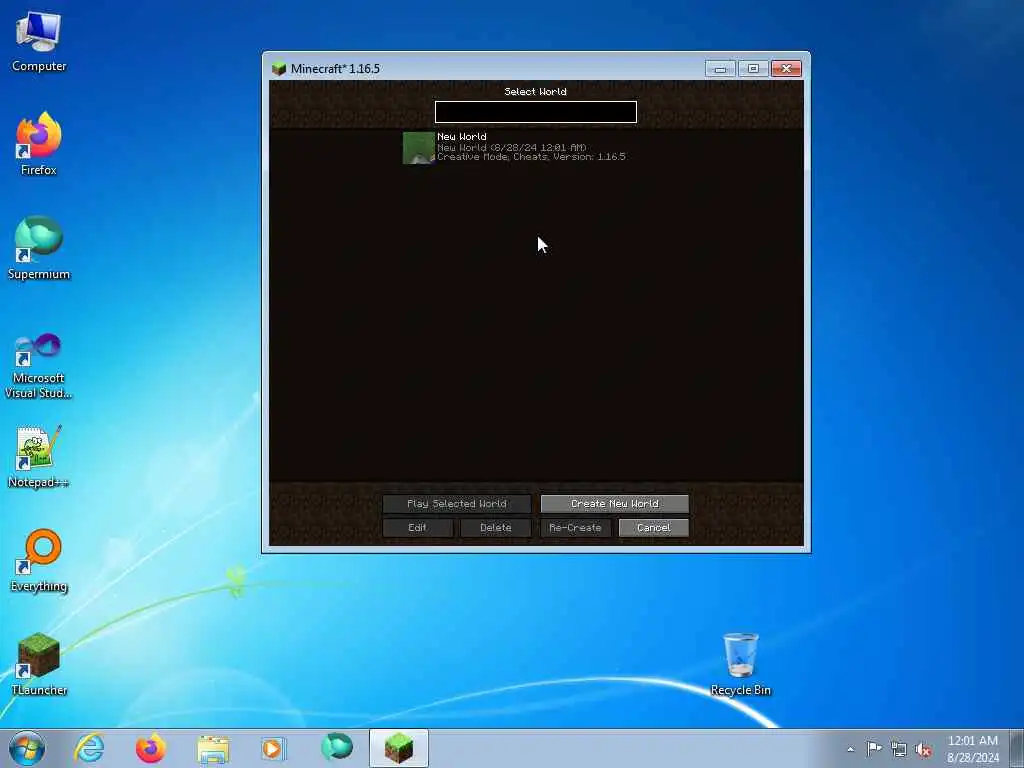Open the Windows Start menu orb
1024x768 pixels.
click(x=27, y=748)
